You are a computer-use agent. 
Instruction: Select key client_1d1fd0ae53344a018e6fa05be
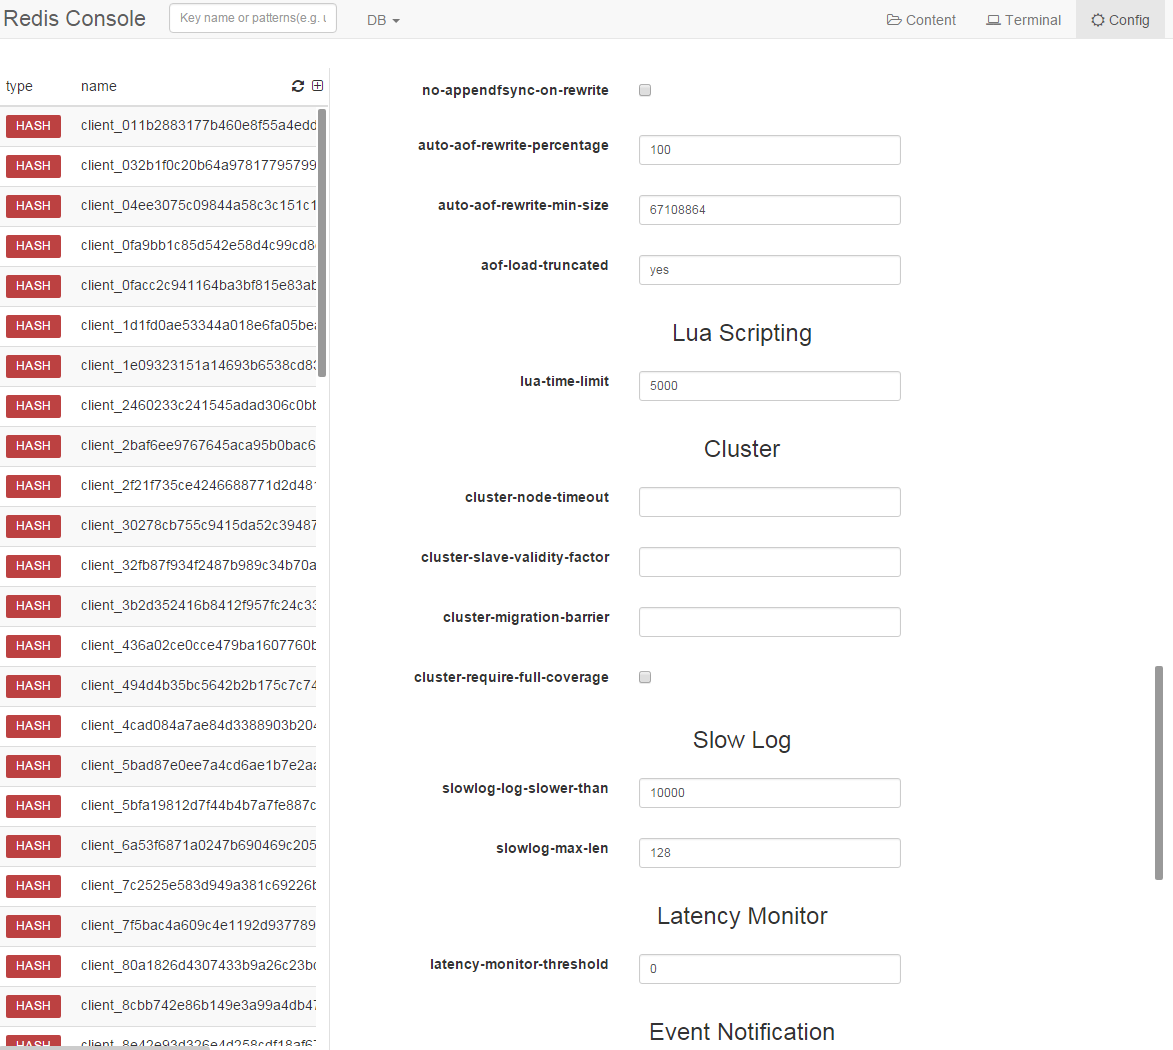(x=198, y=325)
